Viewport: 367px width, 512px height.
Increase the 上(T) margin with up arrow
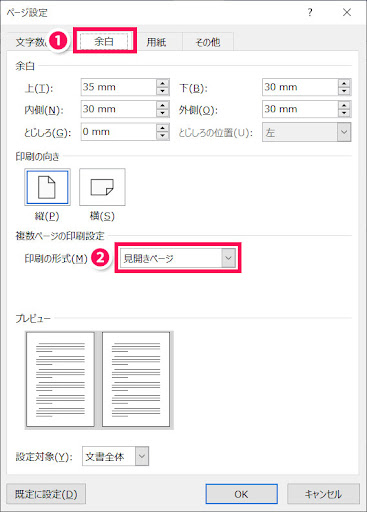point(162,83)
